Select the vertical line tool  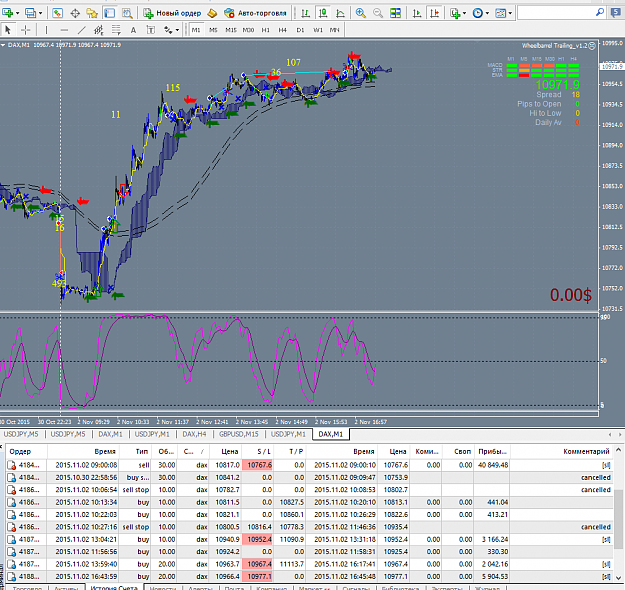pyautogui.click(x=46, y=30)
